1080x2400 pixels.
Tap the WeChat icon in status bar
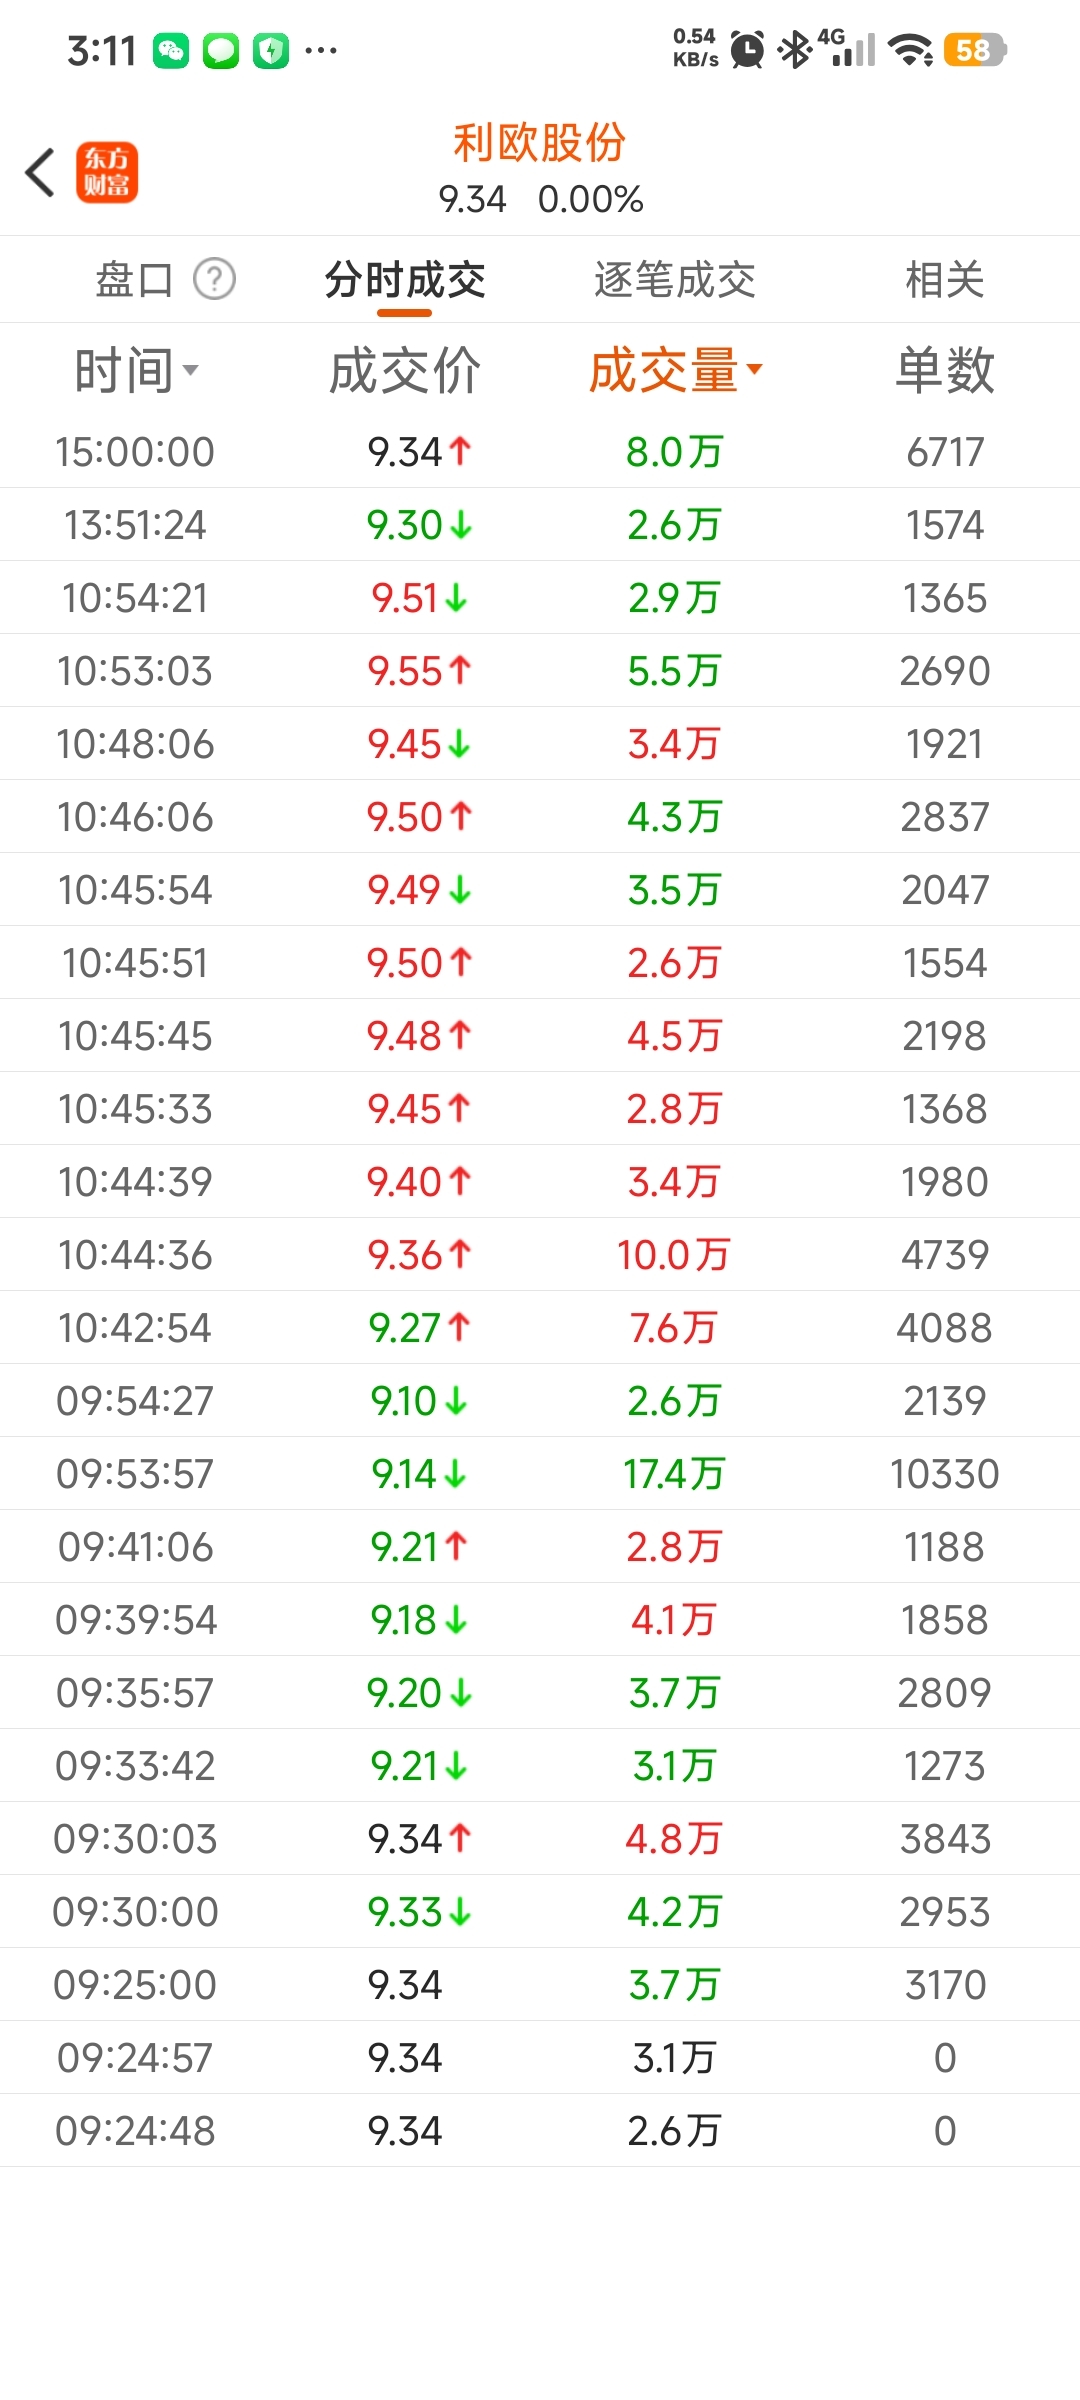coord(171,50)
